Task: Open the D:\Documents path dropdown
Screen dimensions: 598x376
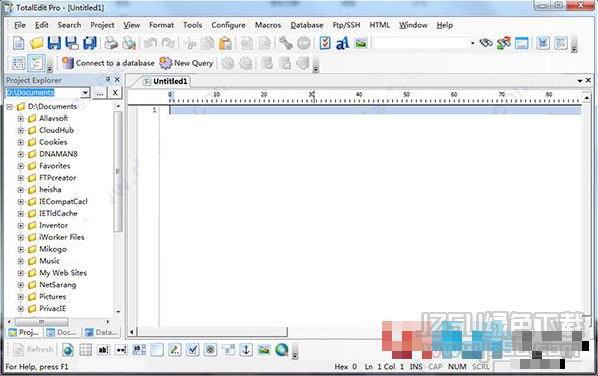Action: pyautogui.click(x=85, y=92)
